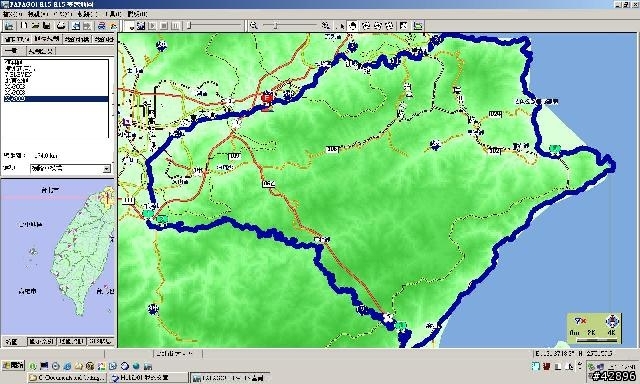Screen dimensions: 640x384
Task: Click the show desktop quick launch icon
Action: click(44, 366)
